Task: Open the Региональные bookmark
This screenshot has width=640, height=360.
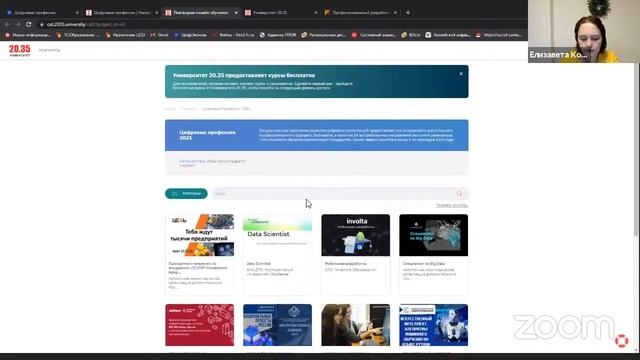Action: 324,35
